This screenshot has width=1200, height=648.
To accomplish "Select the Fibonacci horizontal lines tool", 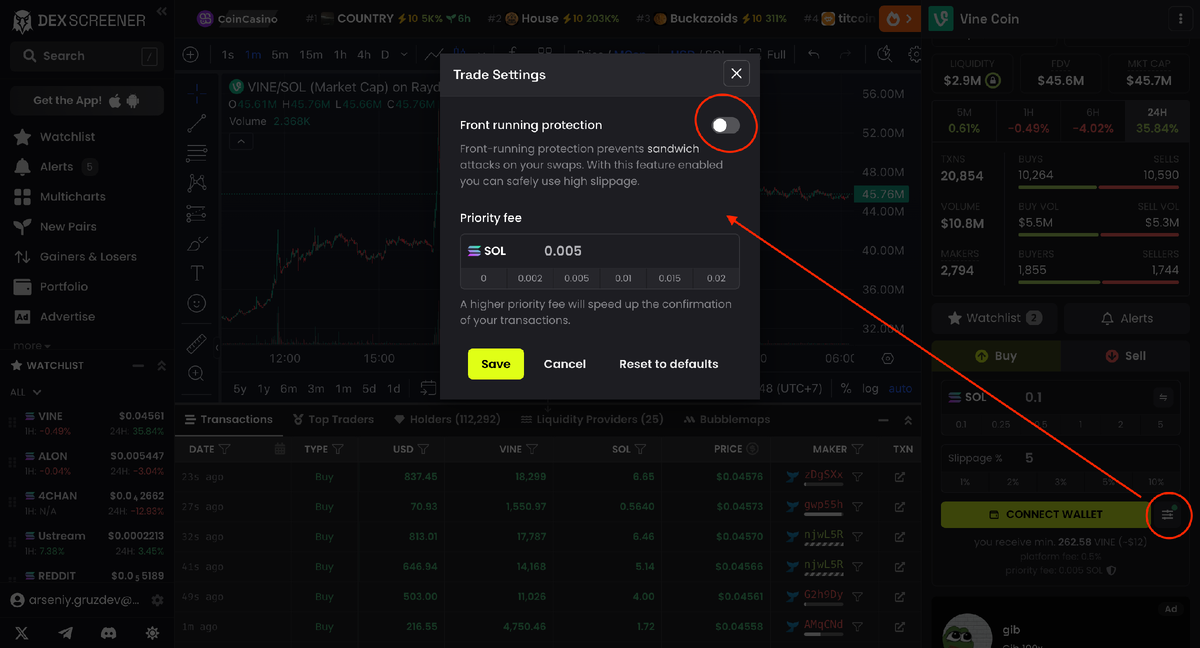I will click(196, 154).
